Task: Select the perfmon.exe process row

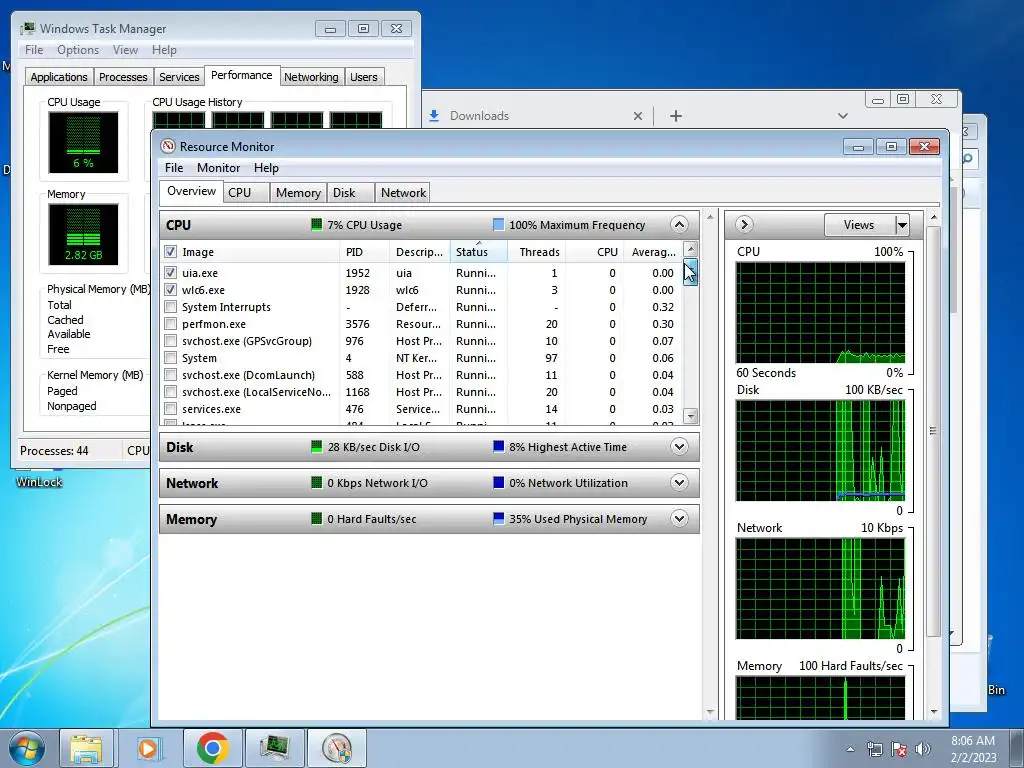Action: [x=421, y=324]
